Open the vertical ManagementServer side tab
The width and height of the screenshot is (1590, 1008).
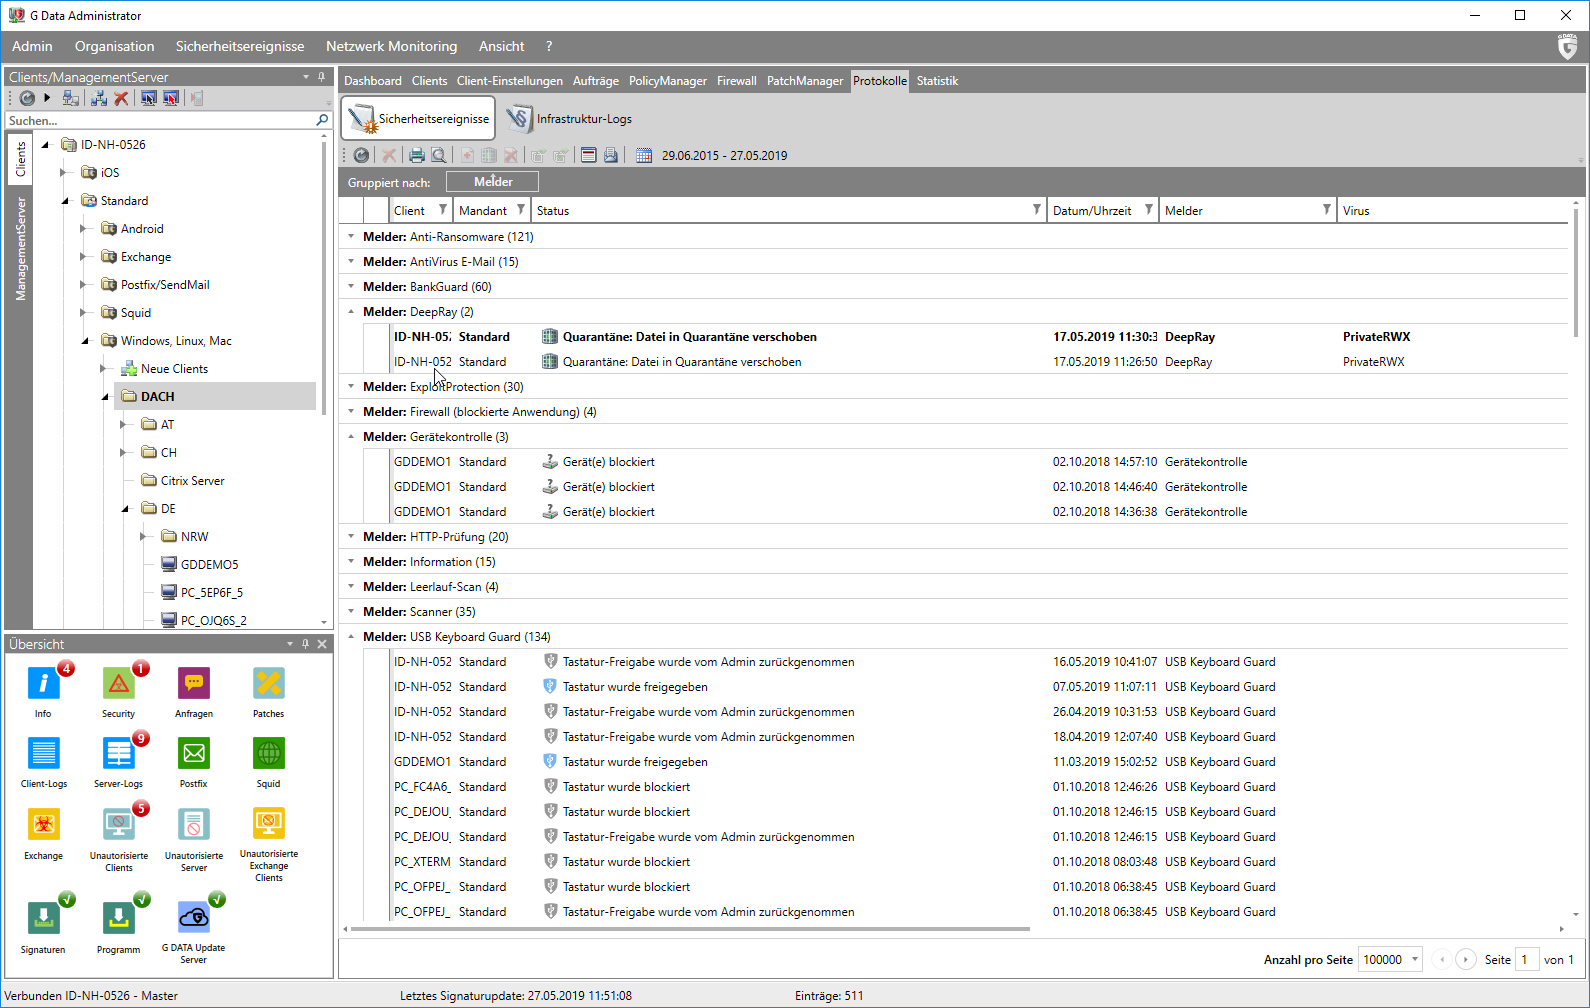20,249
